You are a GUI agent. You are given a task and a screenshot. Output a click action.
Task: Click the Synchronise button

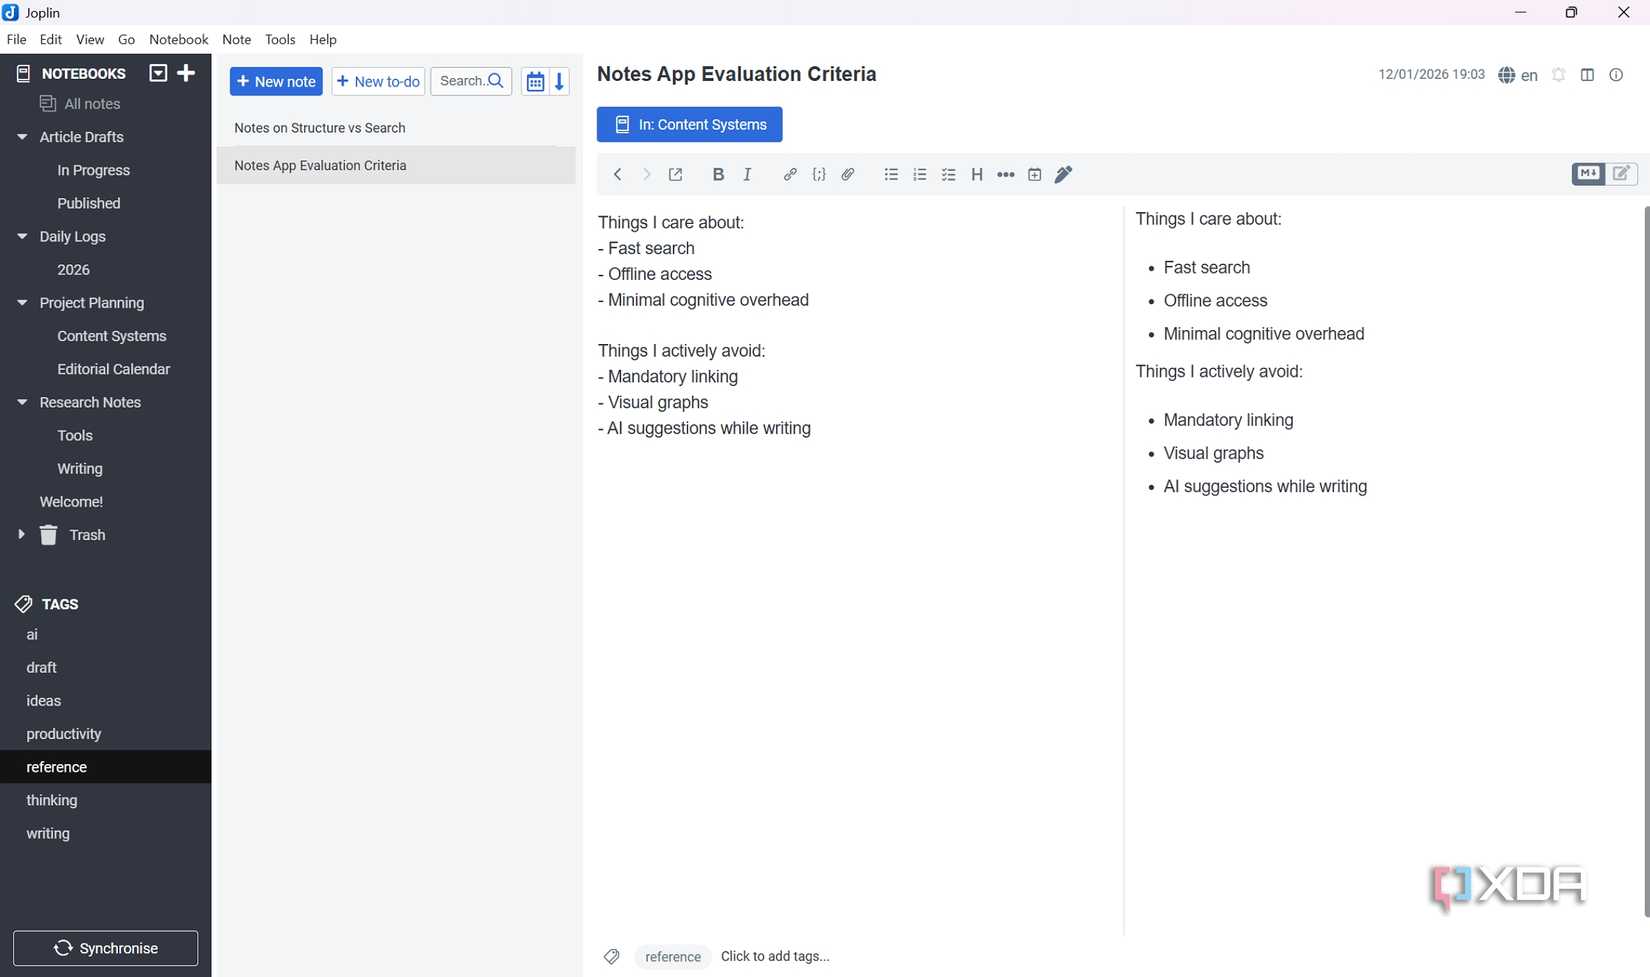click(106, 948)
